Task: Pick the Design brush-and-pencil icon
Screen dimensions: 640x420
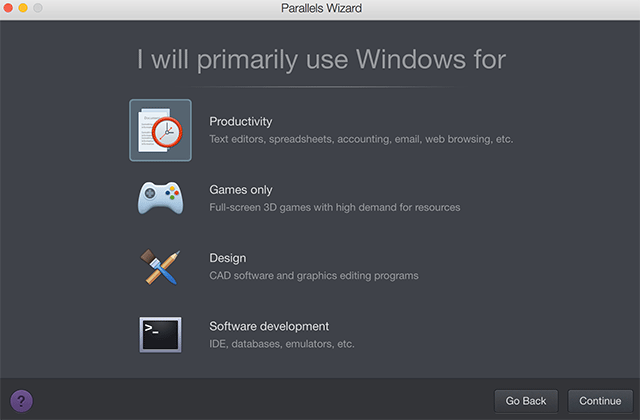Action: click(160, 267)
